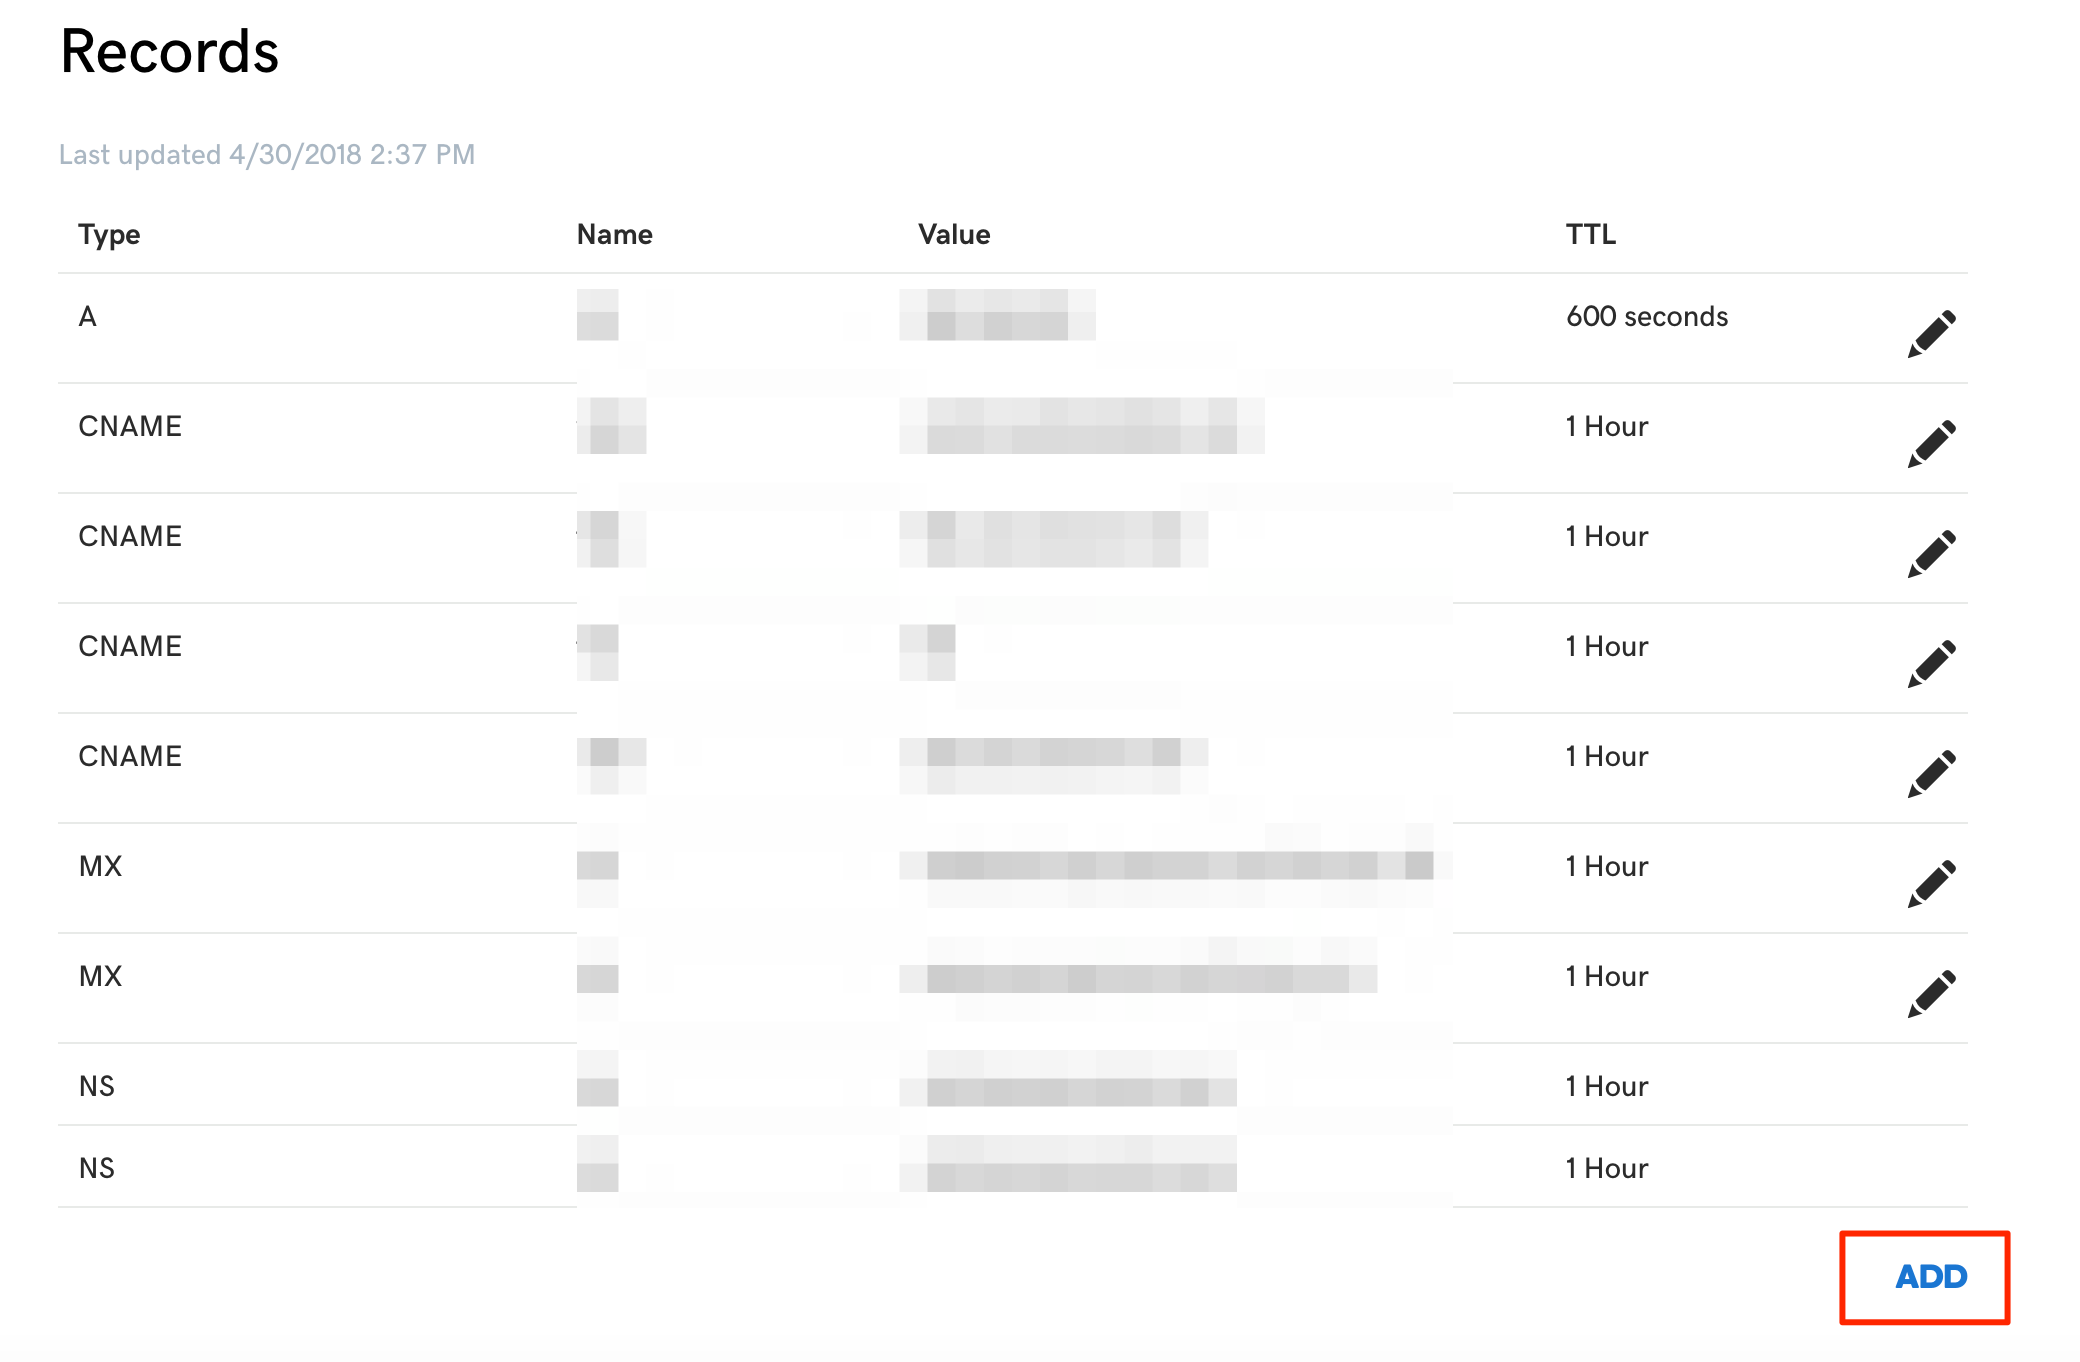Edit the fourth CNAME record
The height and width of the screenshot is (1362, 2080).
(1931, 774)
